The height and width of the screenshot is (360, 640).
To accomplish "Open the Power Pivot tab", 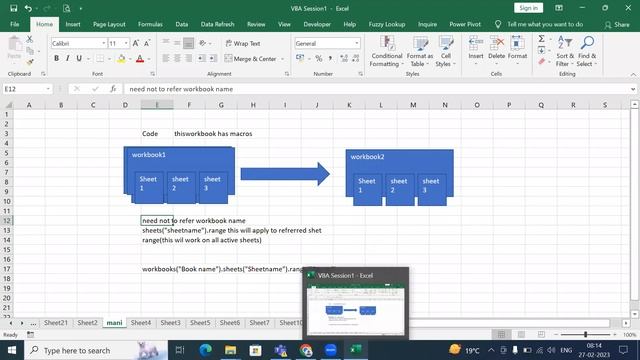I will pos(465,24).
